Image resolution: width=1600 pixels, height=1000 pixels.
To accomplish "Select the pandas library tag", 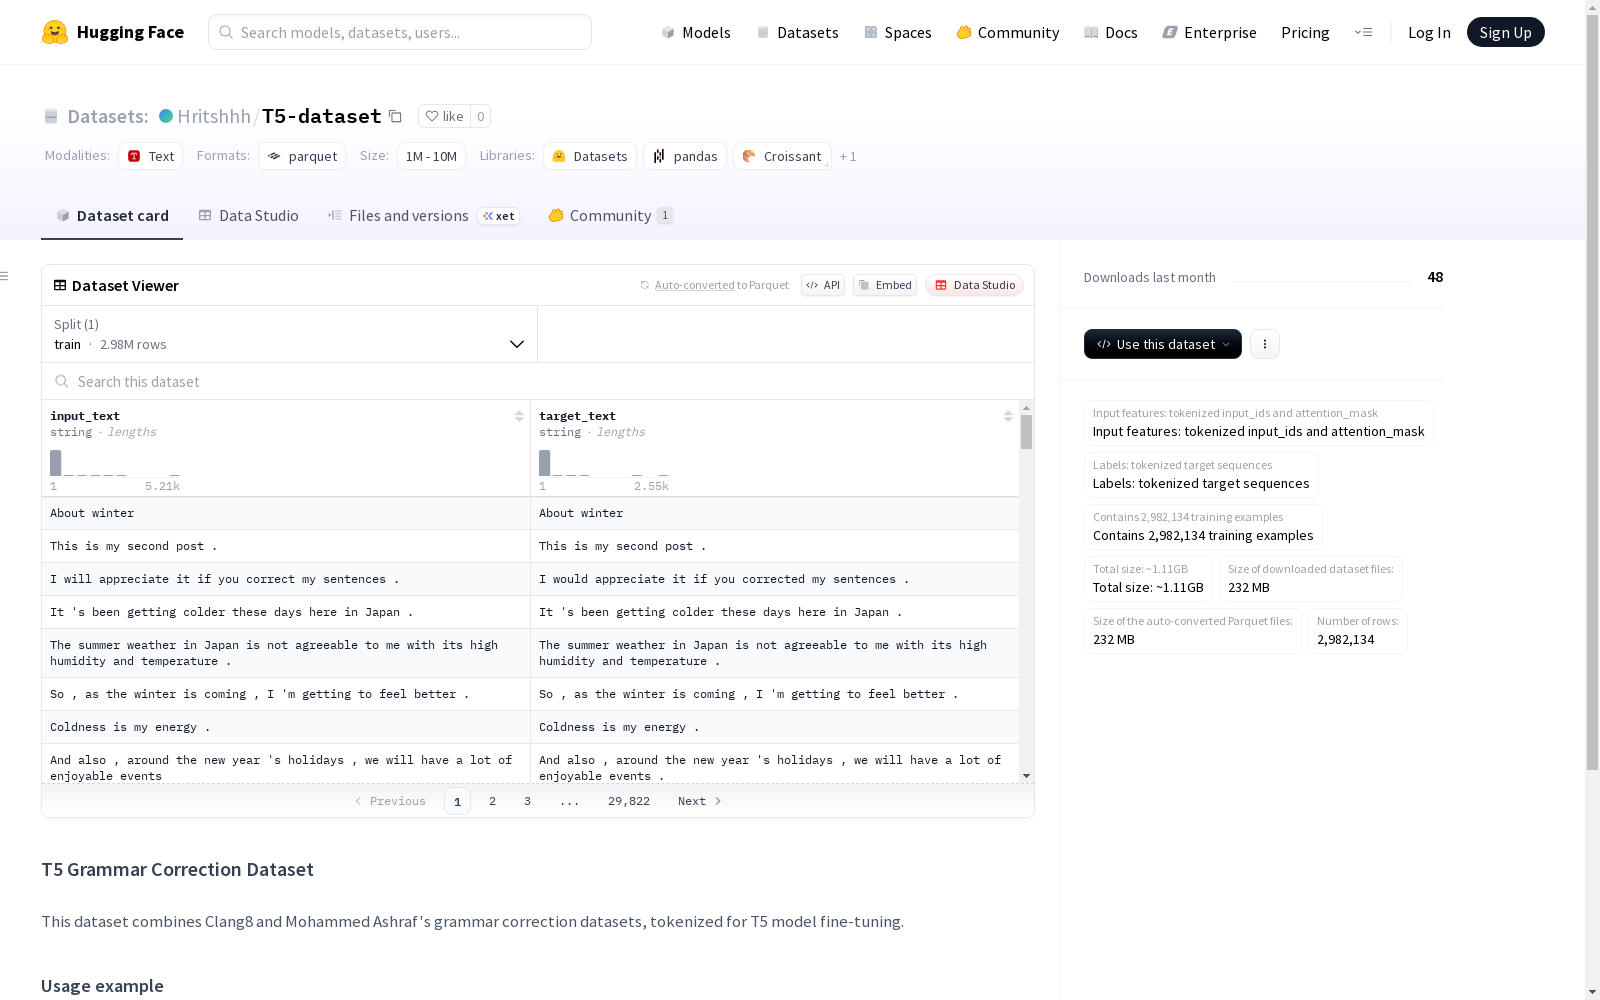I will (x=685, y=156).
